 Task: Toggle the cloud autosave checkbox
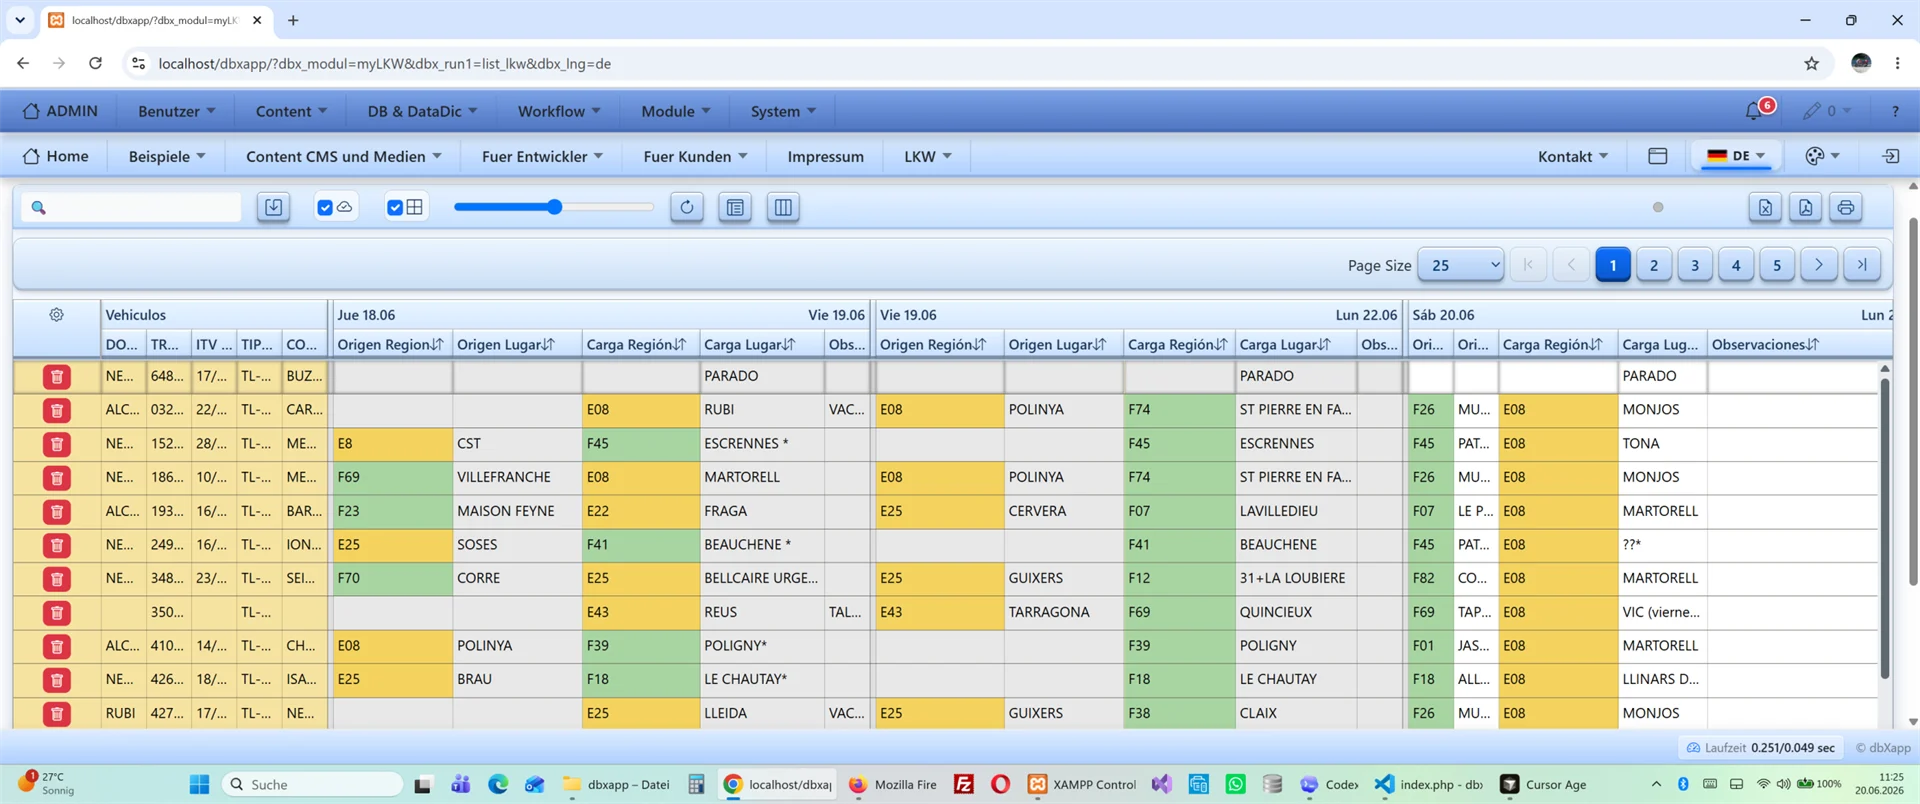[325, 207]
